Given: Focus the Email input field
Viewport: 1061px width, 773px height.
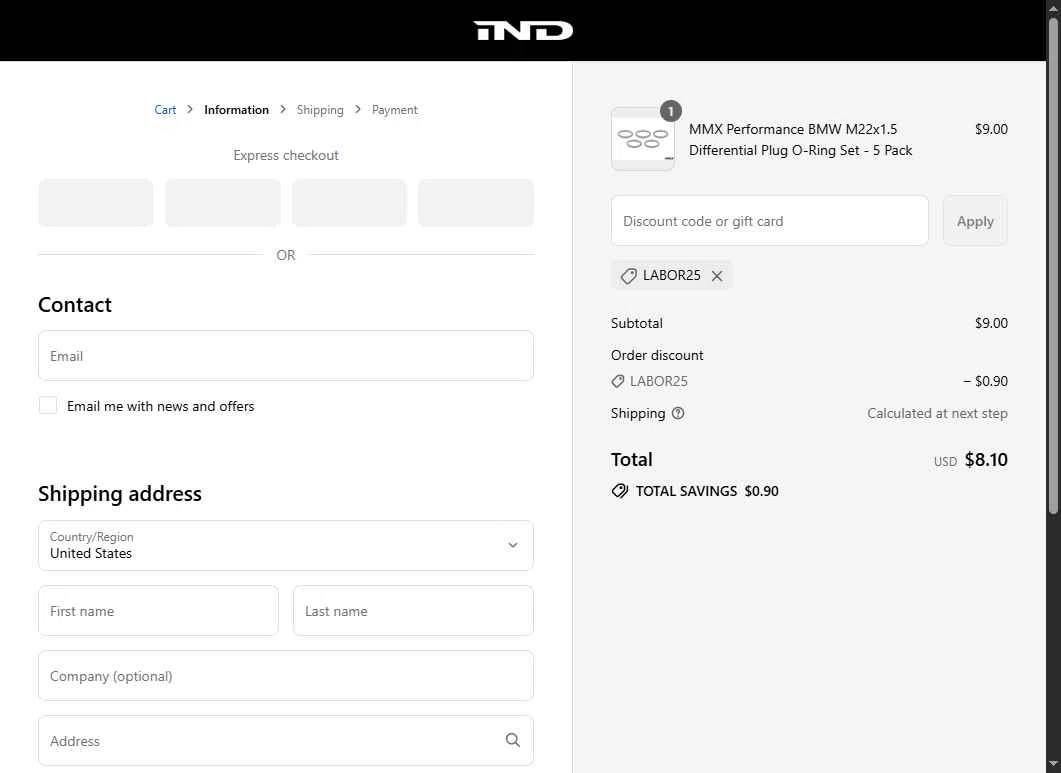Looking at the screenshot, I should (x=286, y=356).
